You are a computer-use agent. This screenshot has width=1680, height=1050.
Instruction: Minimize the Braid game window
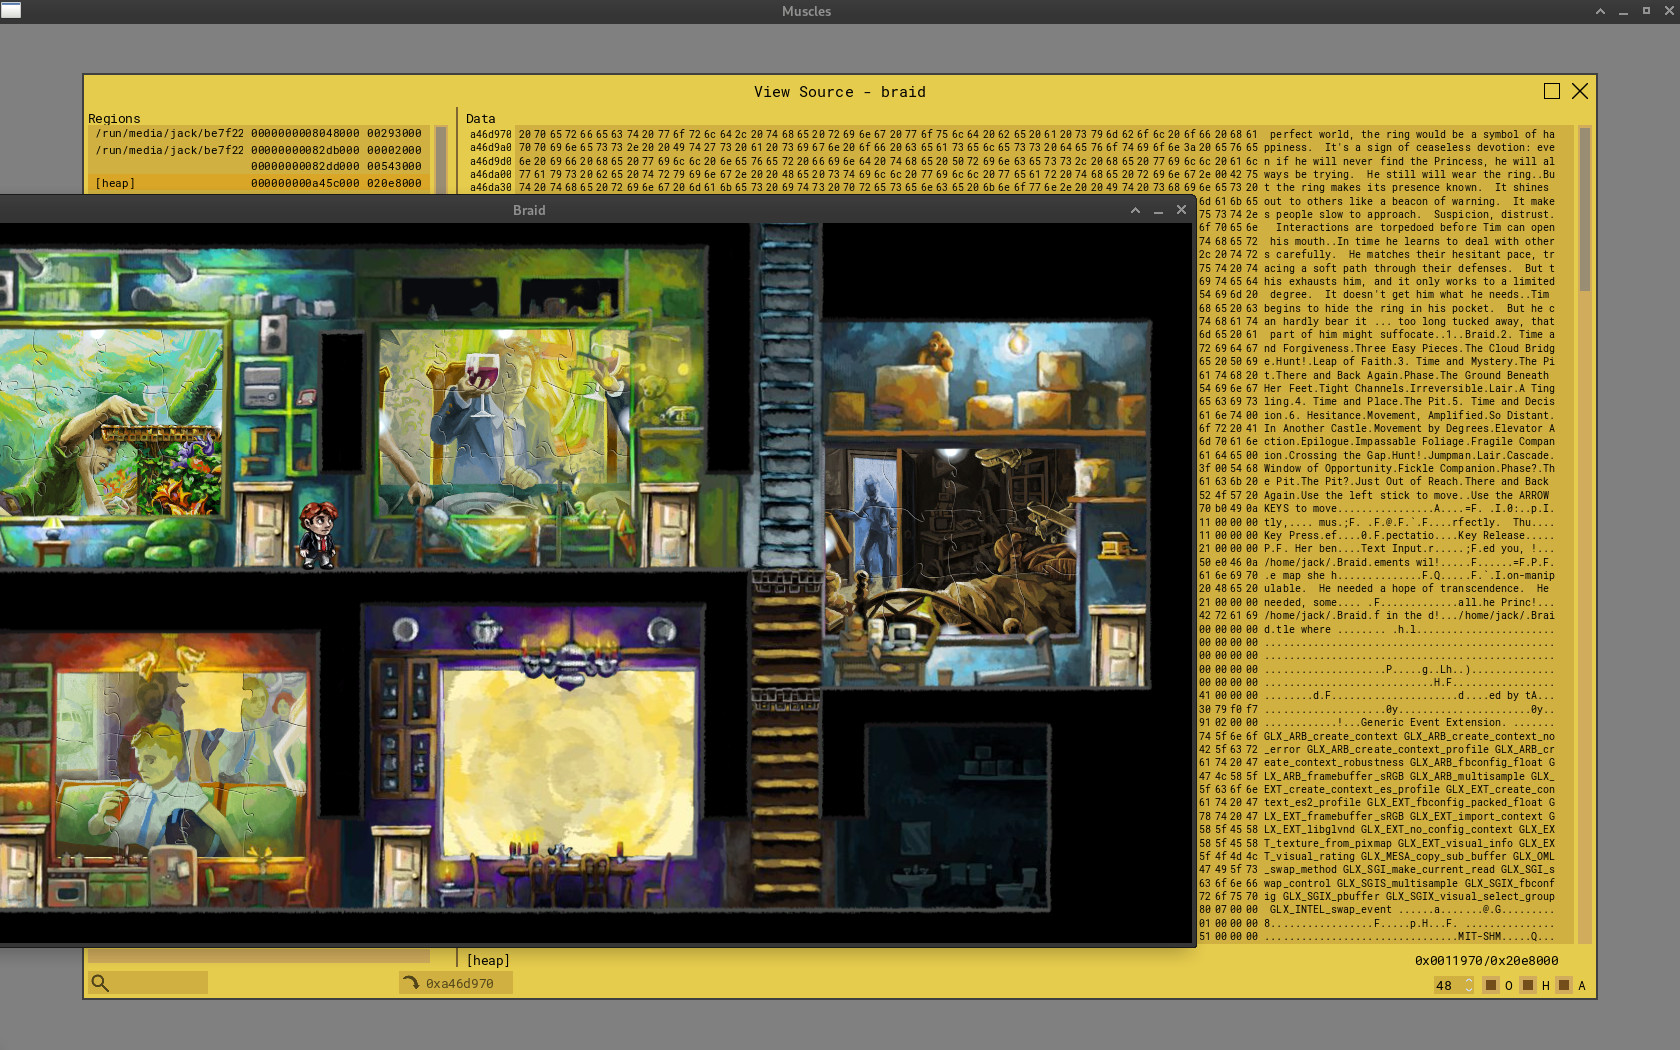click(1158, 210)
